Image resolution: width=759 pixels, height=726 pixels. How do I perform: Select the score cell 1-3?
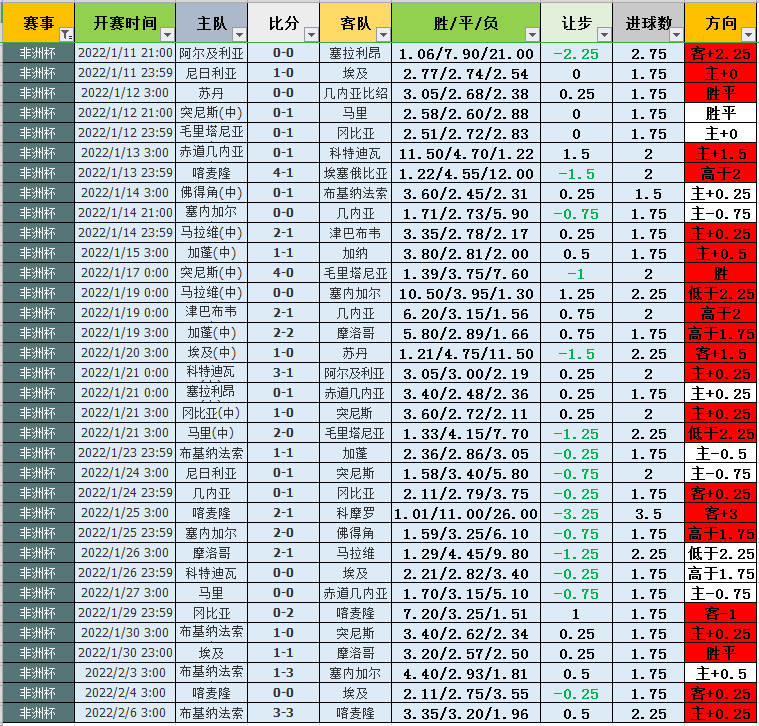(x=283, y=673)
